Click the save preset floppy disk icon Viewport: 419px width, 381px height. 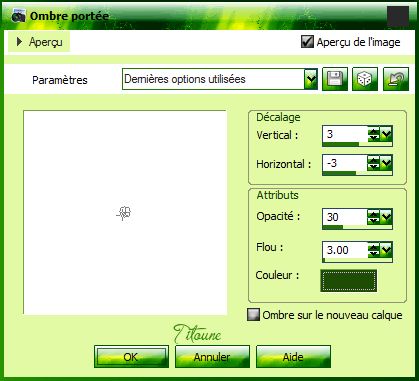[335, 79]
